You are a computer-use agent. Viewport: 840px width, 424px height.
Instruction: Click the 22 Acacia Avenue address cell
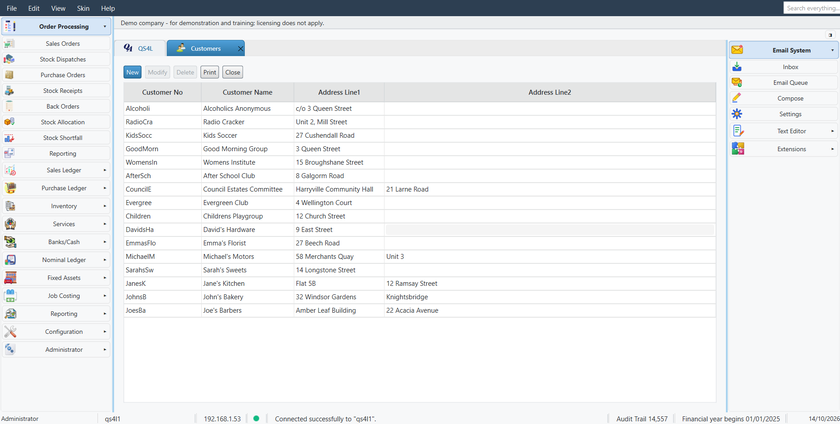tap(550, 310)
